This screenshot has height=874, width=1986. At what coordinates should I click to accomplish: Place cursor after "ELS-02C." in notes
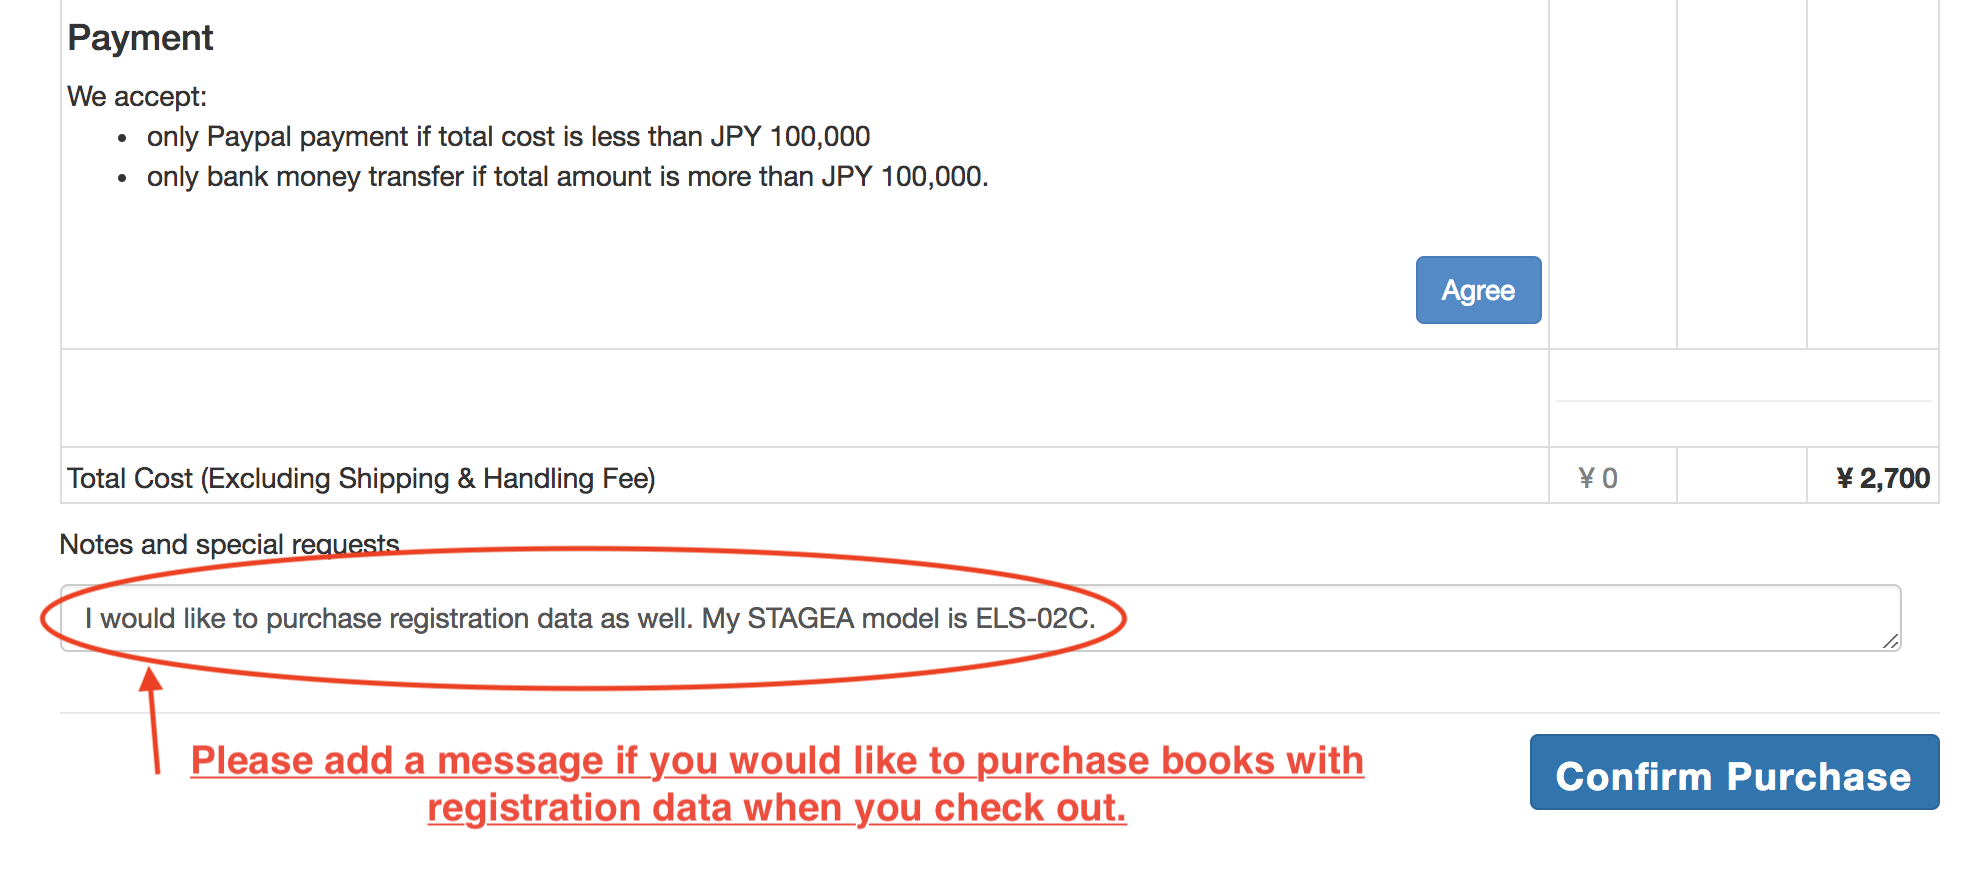[1097, 619]
